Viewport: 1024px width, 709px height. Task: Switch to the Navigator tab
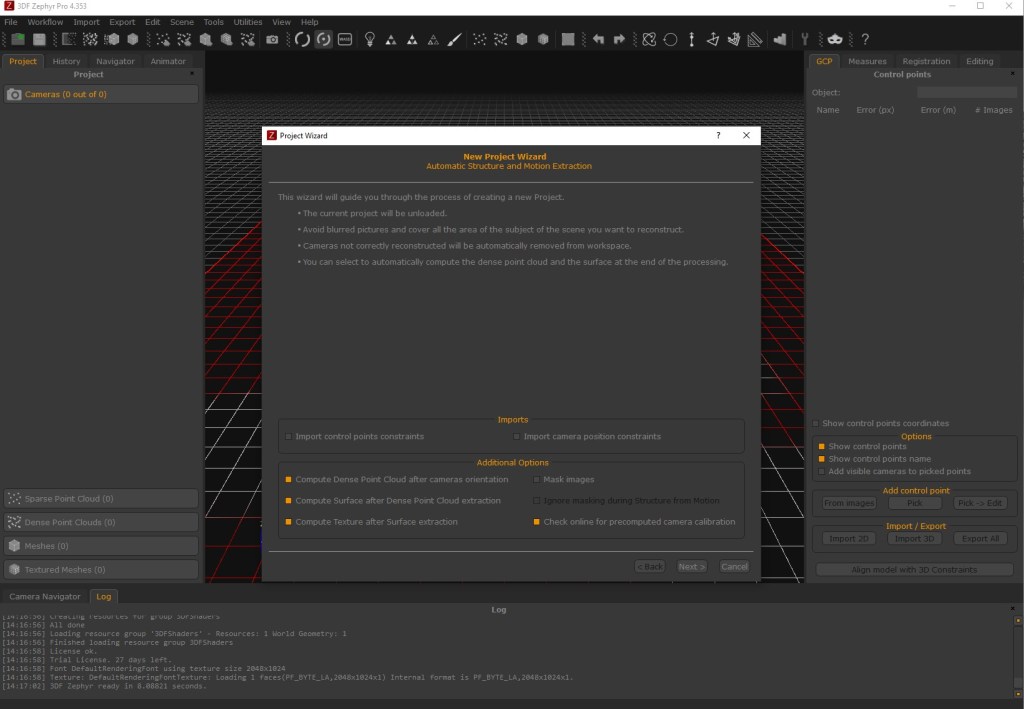[x=115, y=61]
